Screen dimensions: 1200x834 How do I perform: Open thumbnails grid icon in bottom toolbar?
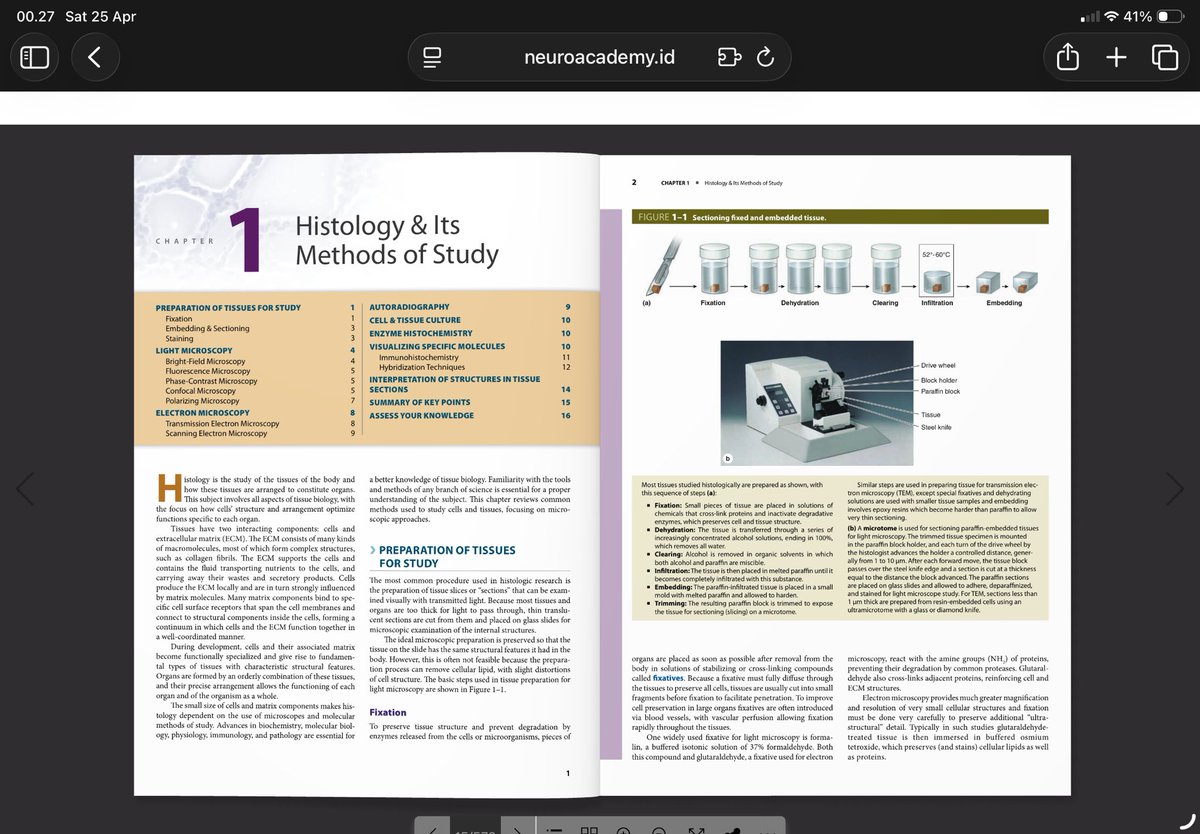[590, 829]
